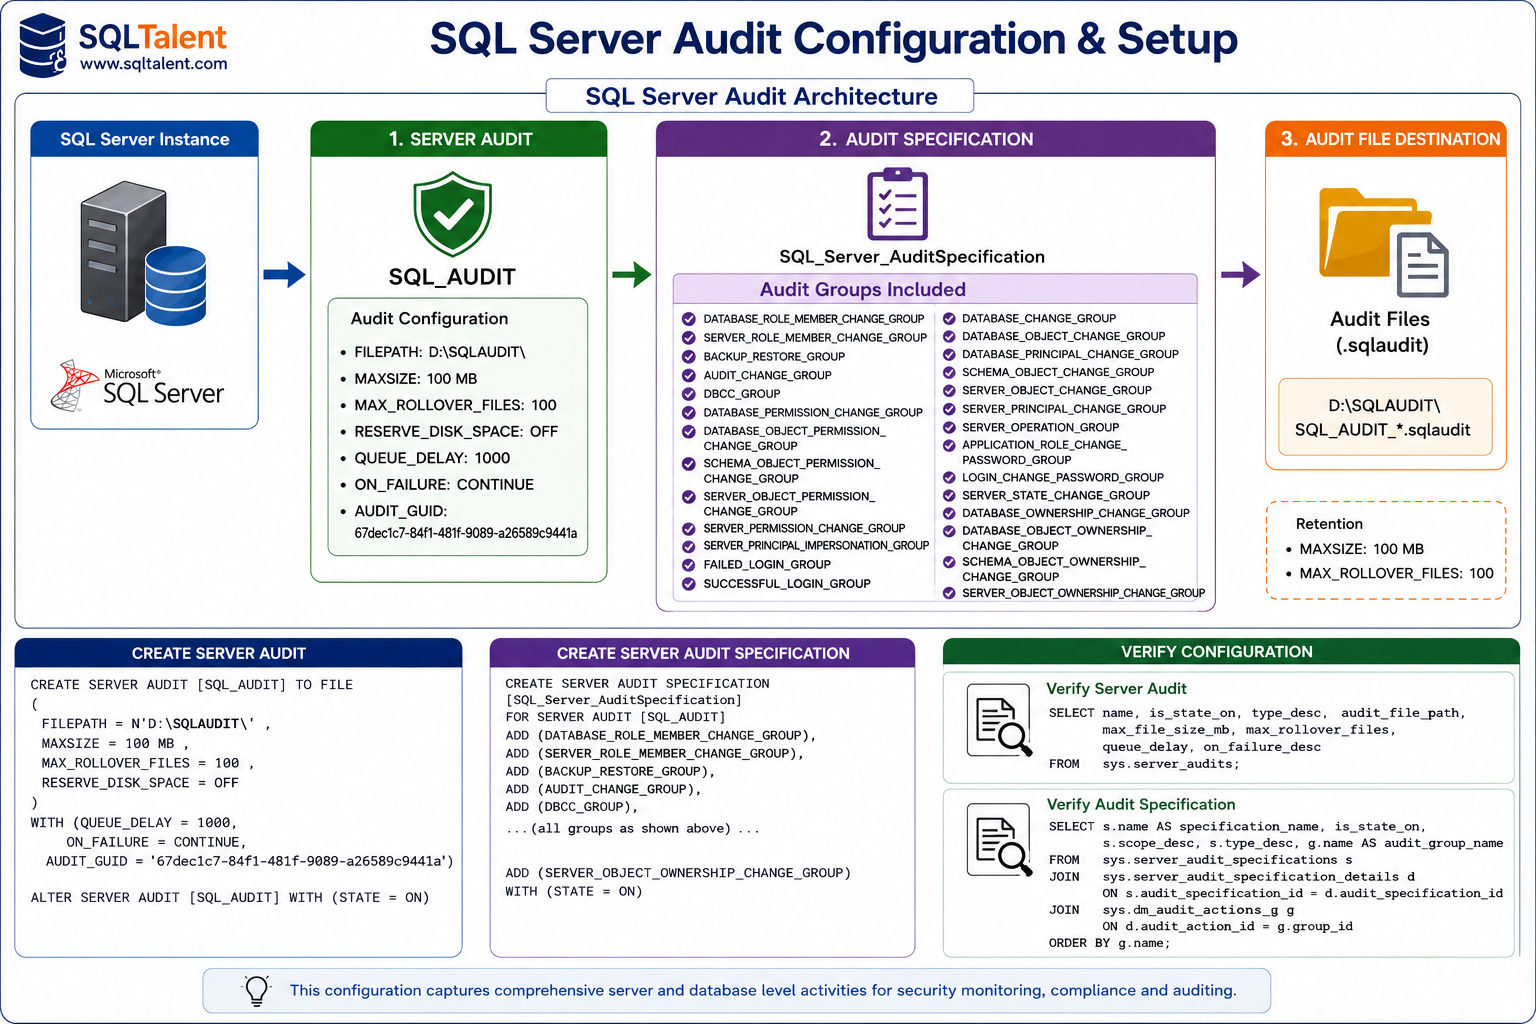1536x1024 pixels.
Task: Click the Verify Server Audit heading
Action: [1116, 689]
